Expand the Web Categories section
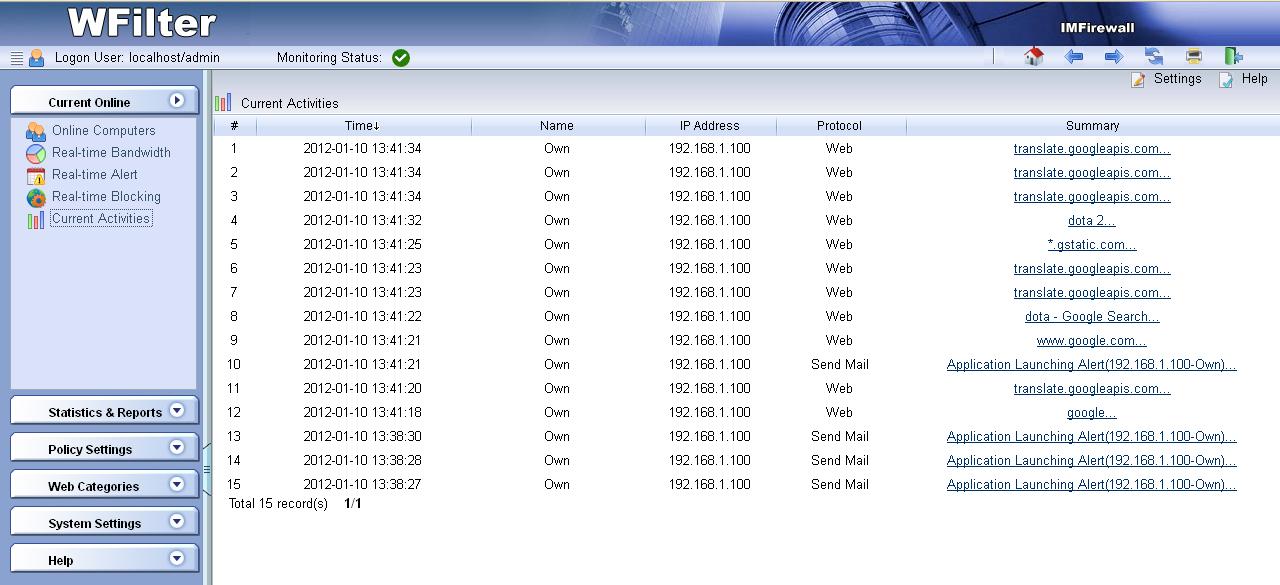The height and width of the screenshot is (585, 1280). tap(104, 486)
